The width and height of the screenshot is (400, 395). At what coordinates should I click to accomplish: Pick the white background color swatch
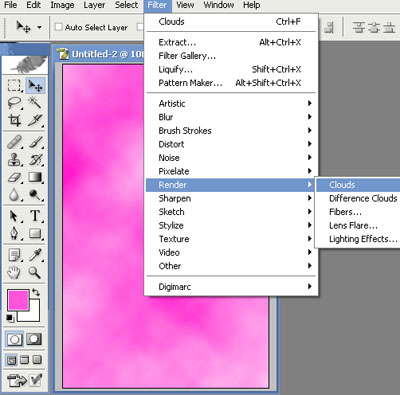tap(33, 315)
